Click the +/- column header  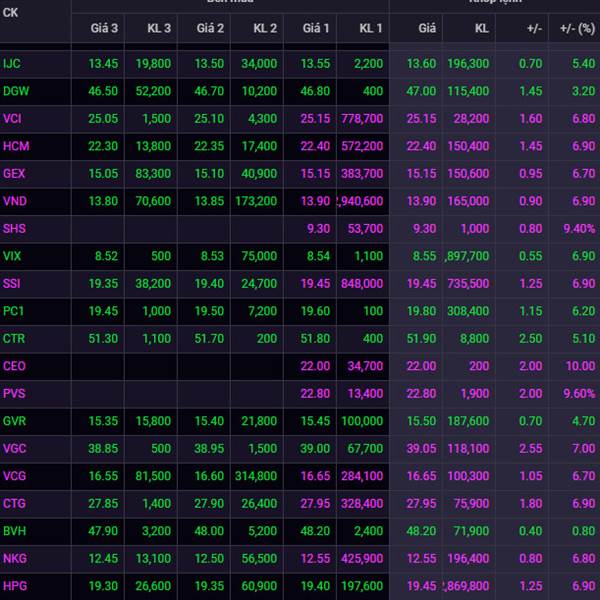click(x=535, y=28)
